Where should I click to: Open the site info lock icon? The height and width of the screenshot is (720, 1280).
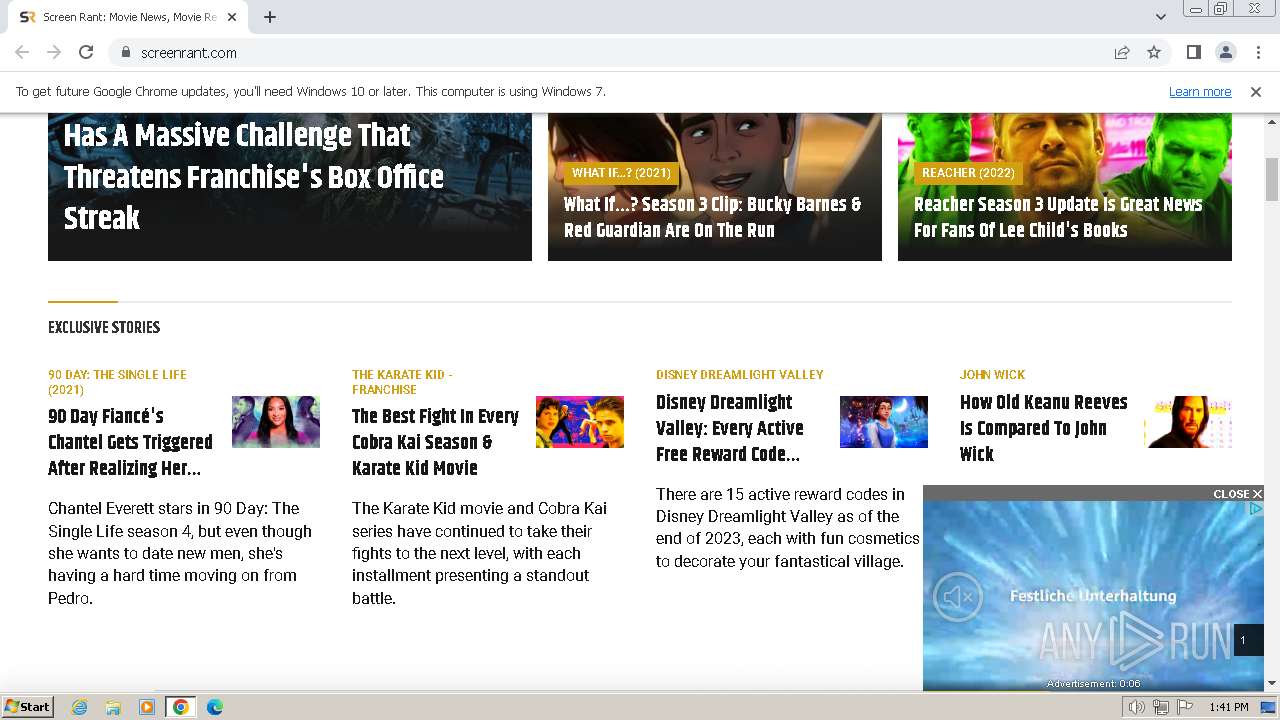125,52
